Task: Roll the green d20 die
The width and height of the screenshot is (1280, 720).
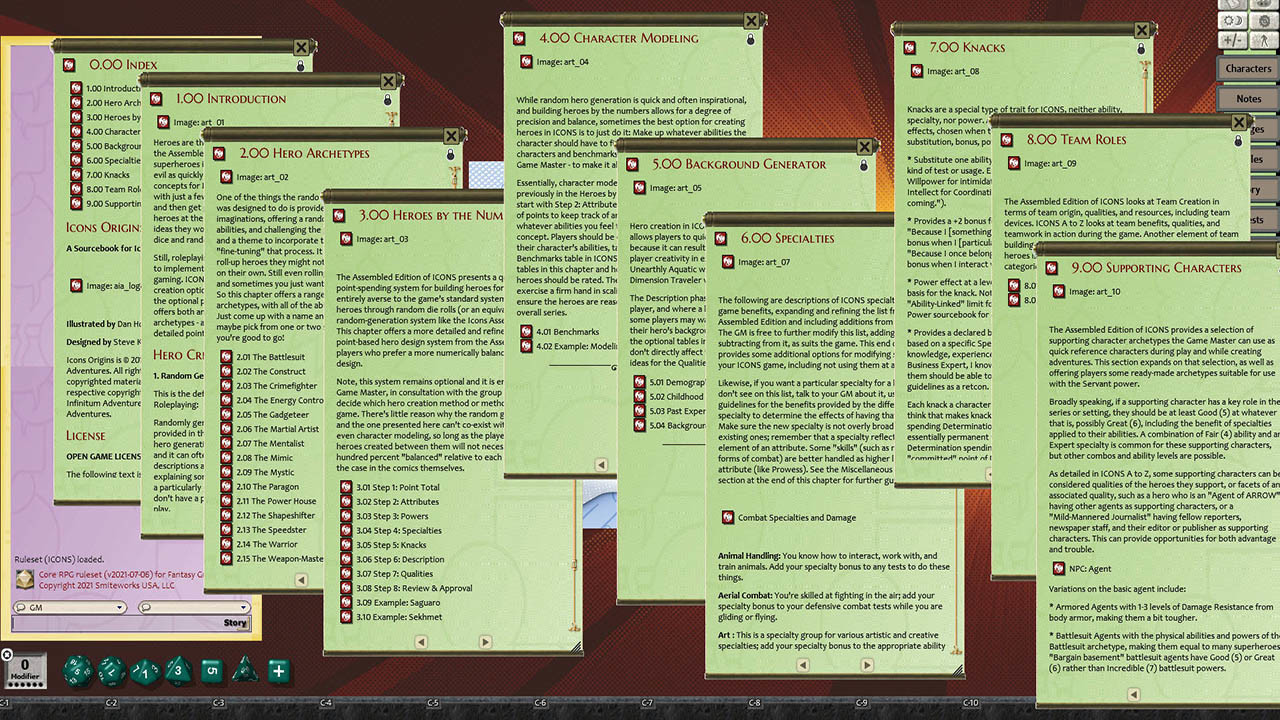Action: tap(77, 670)
